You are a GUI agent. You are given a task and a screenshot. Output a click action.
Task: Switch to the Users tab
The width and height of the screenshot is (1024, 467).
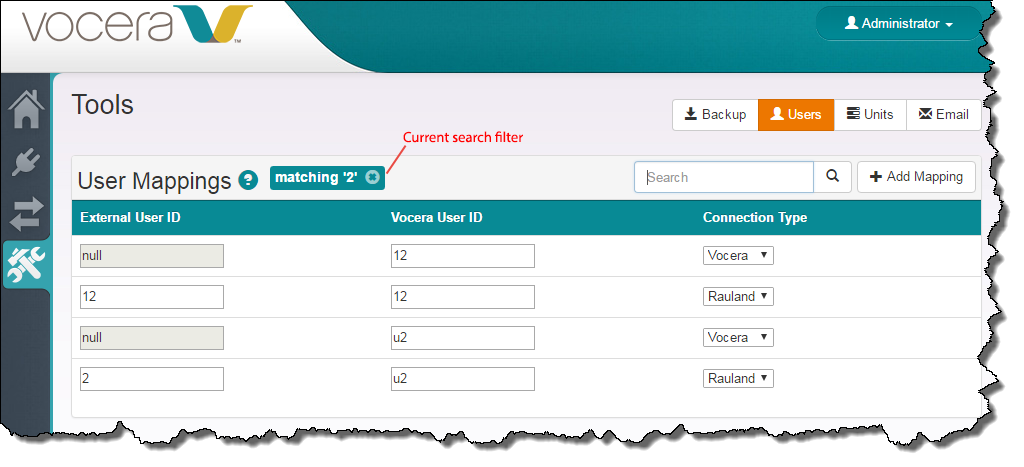tap(795, 114)
